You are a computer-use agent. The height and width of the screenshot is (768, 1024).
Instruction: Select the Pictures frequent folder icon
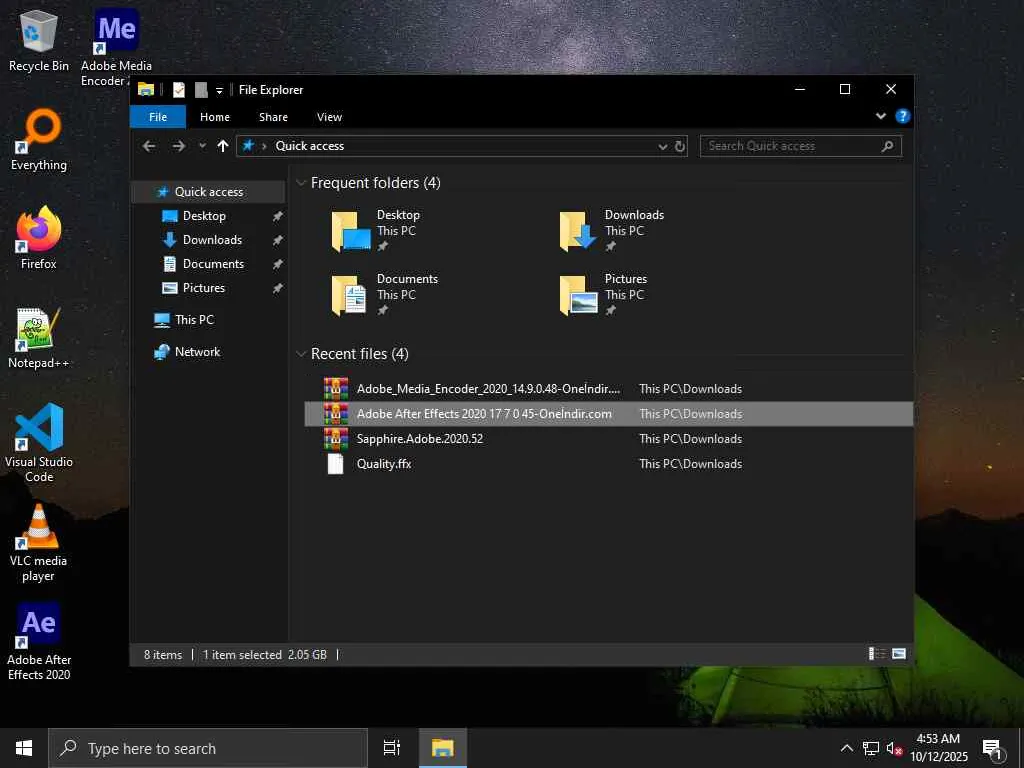pyautogui.click(x=579, y=295)
